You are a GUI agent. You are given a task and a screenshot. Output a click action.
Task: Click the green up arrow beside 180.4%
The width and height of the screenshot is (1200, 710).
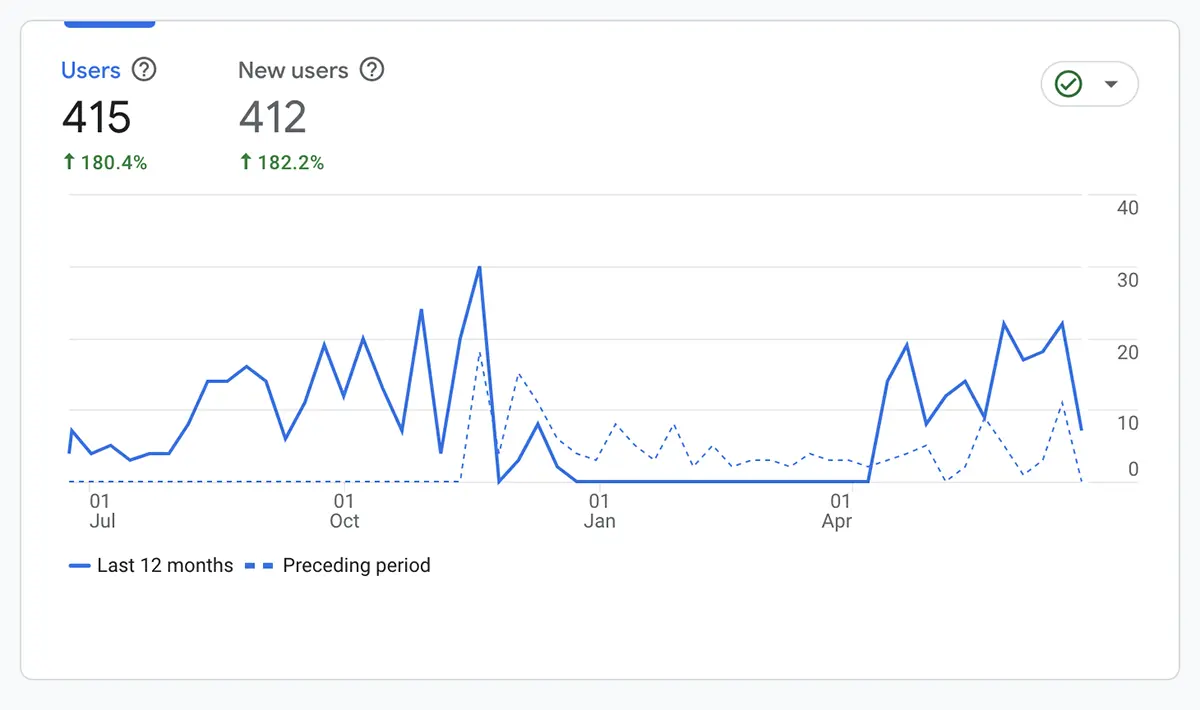point(69,162)
